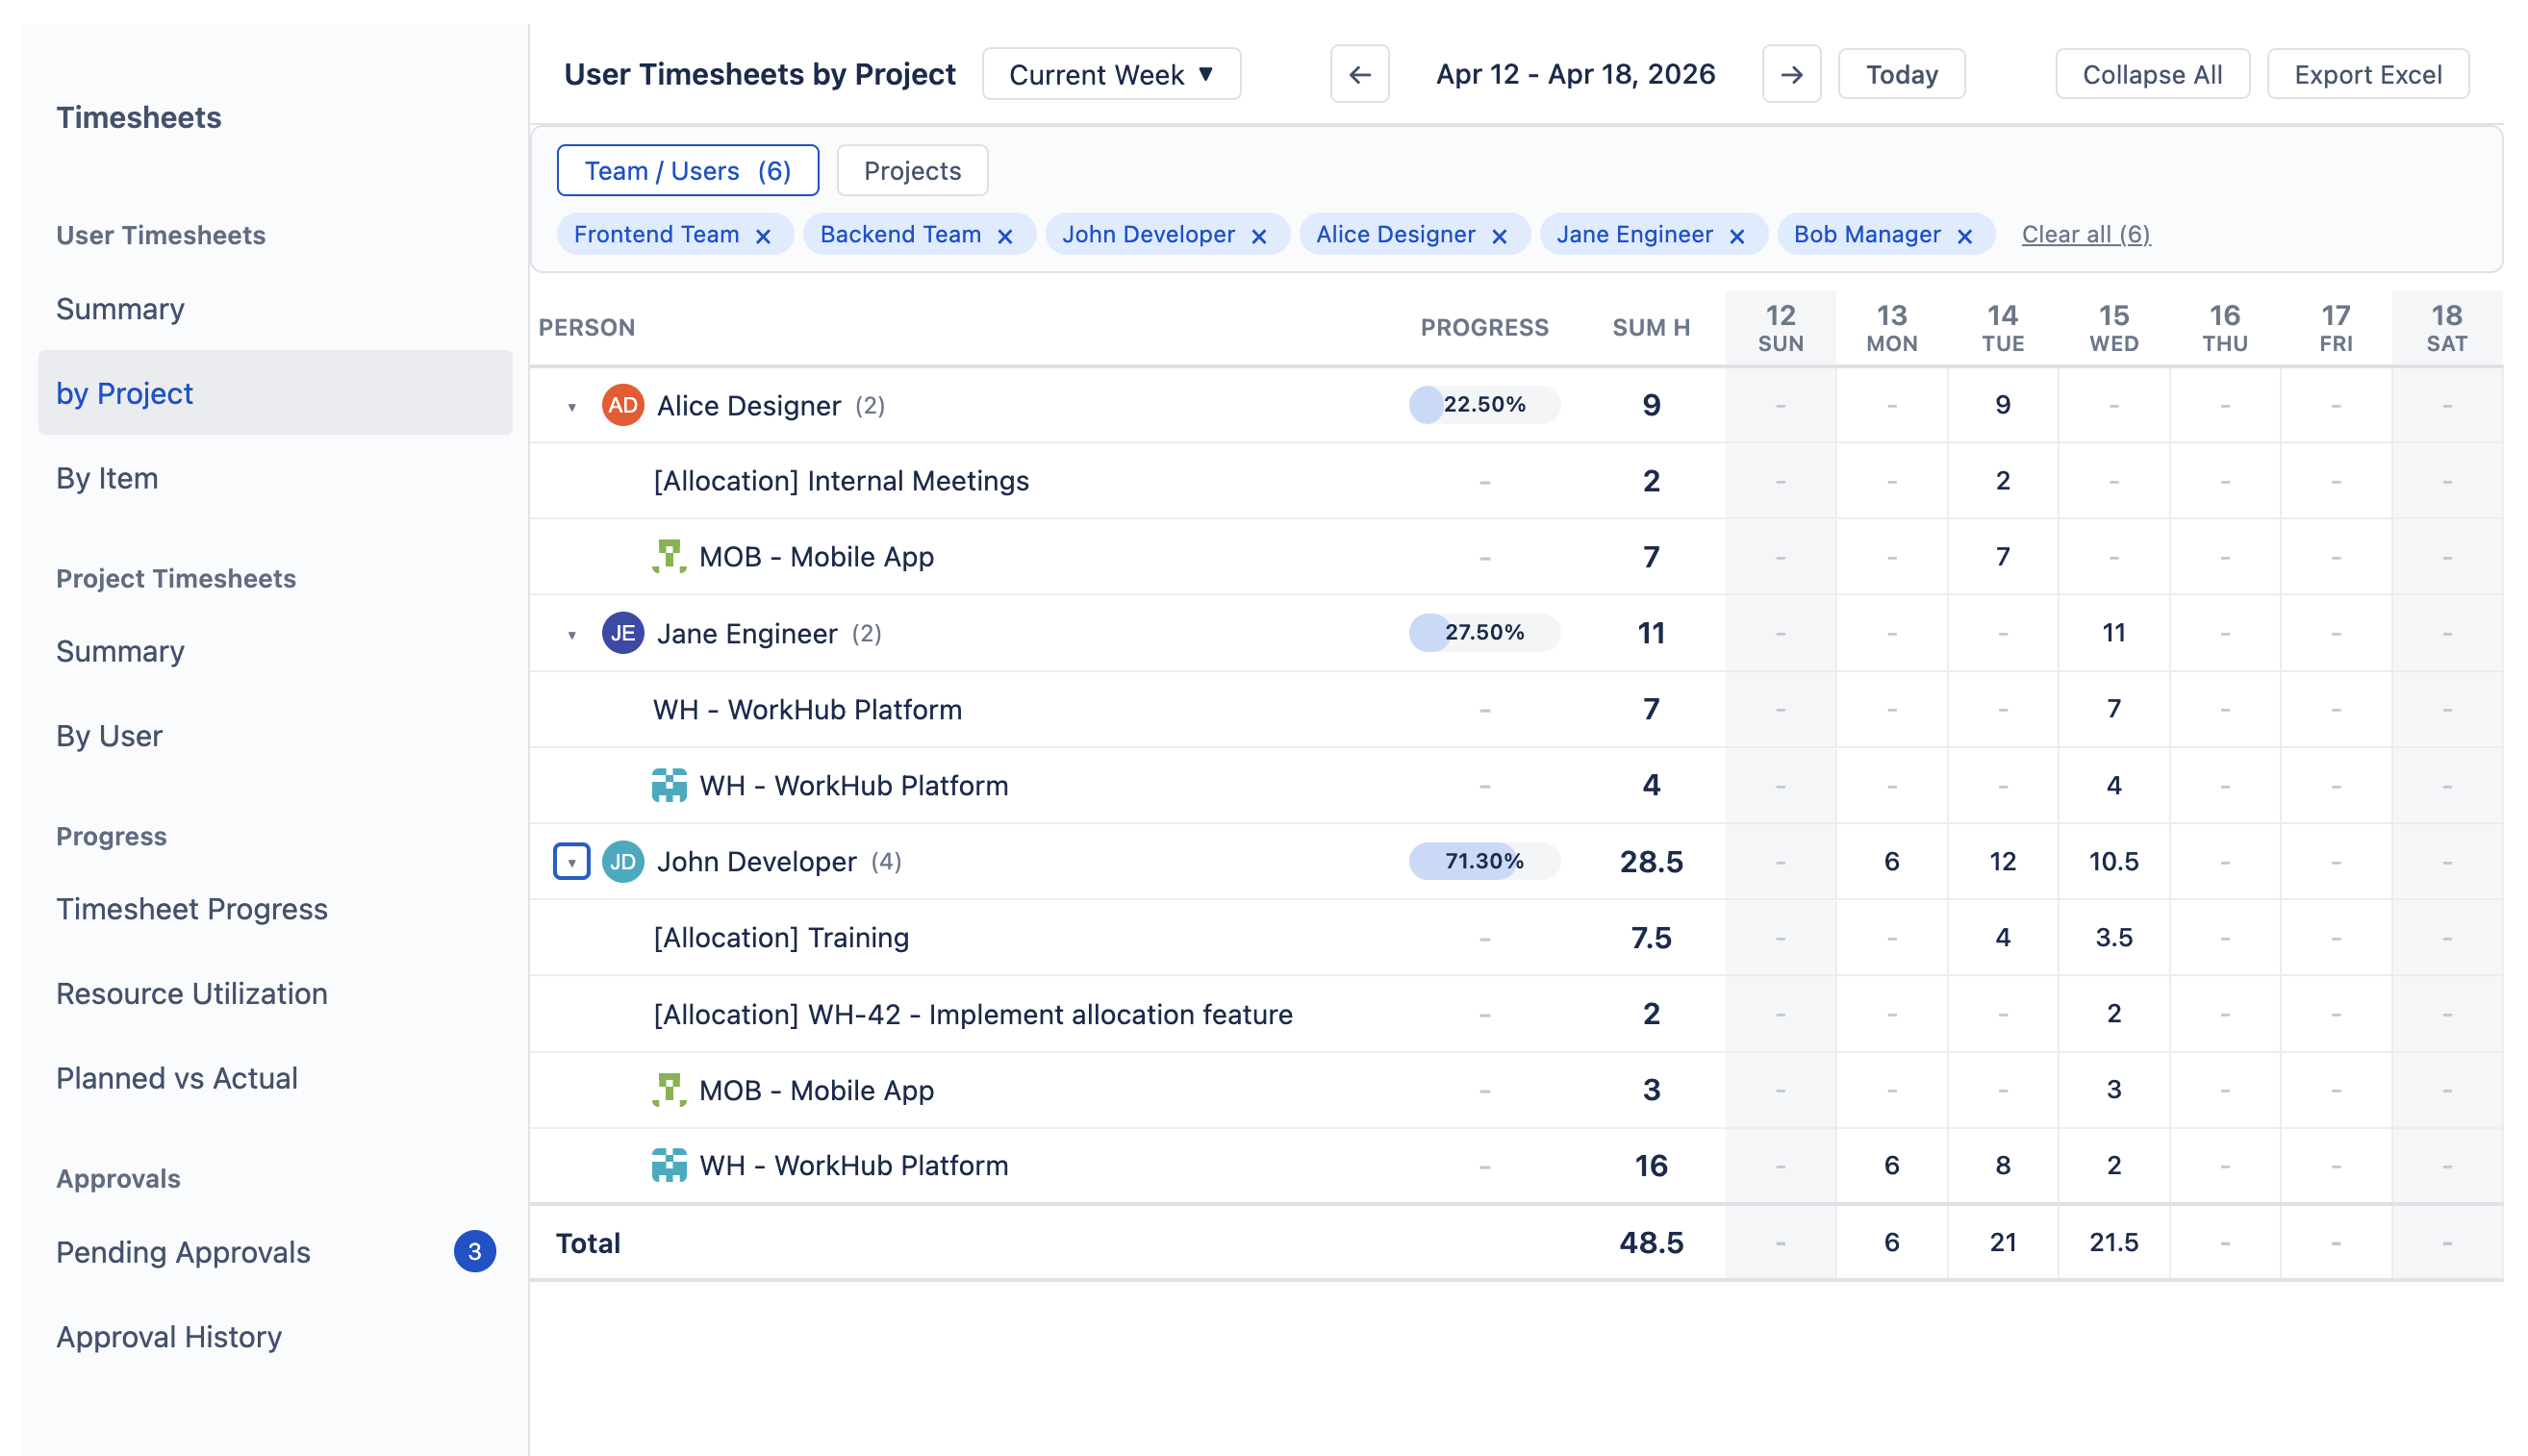Switch to the Projects filter tab
2528x1456 pixels.
tap(911, 170)
